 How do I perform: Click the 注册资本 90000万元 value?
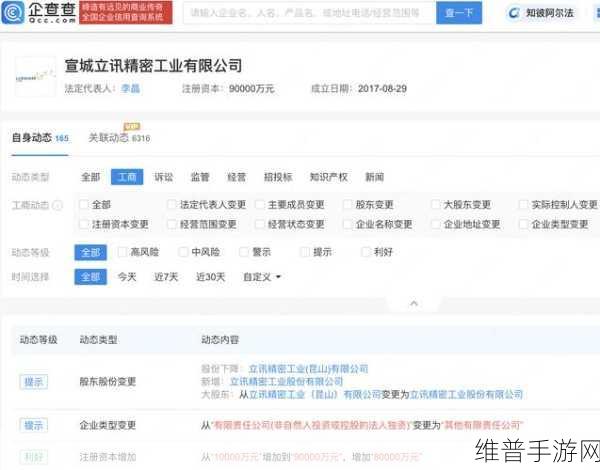[252, 89]
